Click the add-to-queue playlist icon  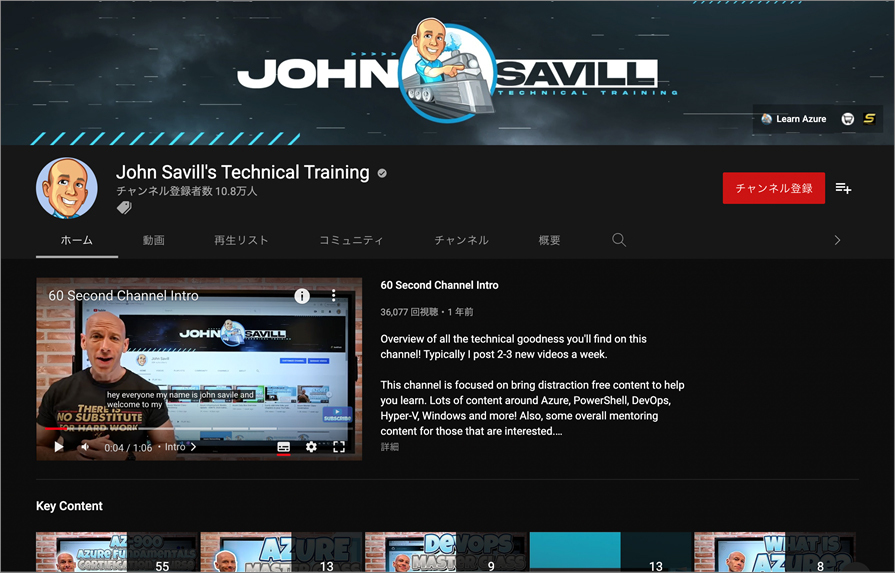pos(843,188)
